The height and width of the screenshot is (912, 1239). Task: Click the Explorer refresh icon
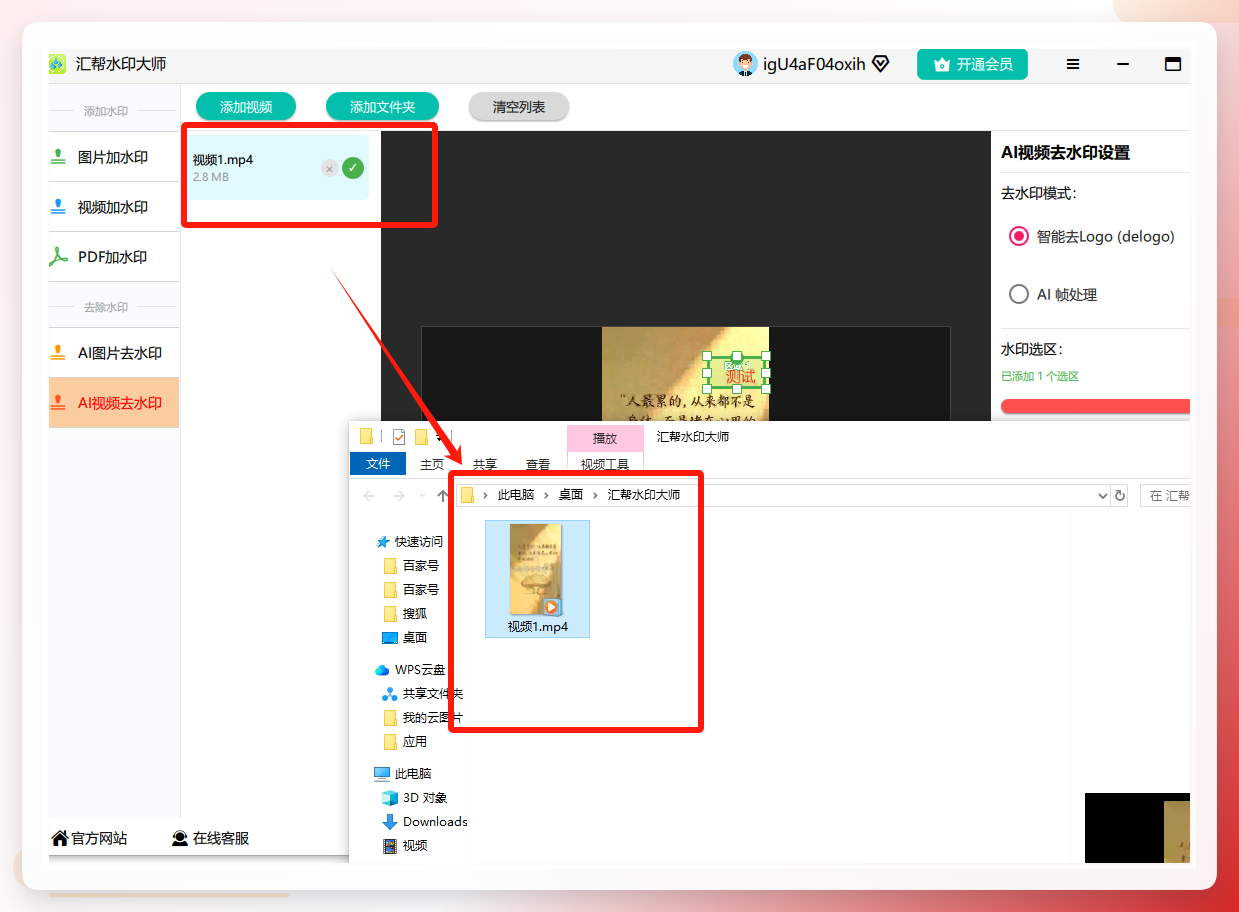pyautogui.click(x=1120, y=495)
